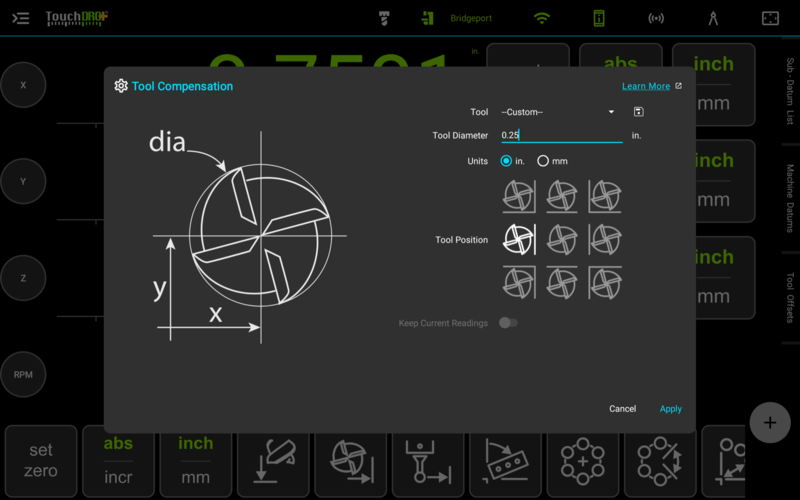Tap the tool compensation endmill icon in the bottom toolbar

click(x=351, y=461)
